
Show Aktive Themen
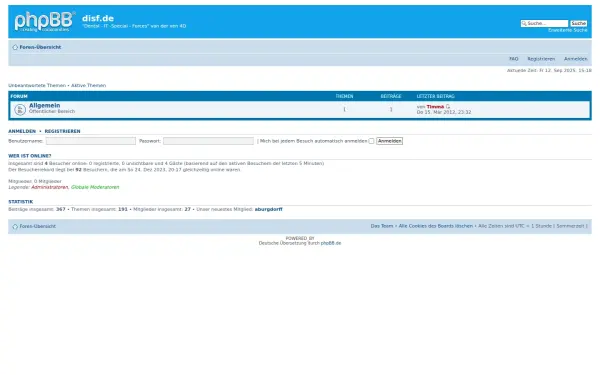[x=88, y=86]
